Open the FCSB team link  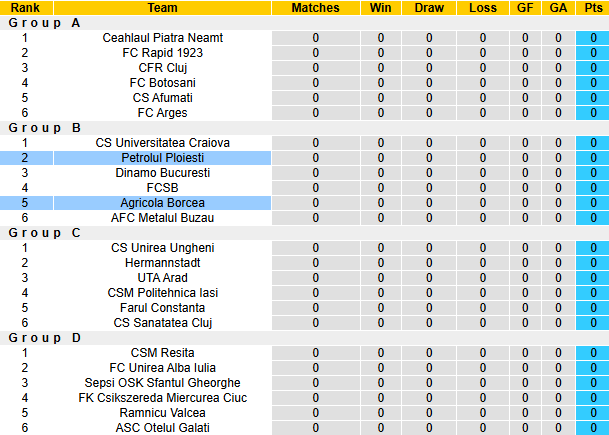tap(163, 188)
